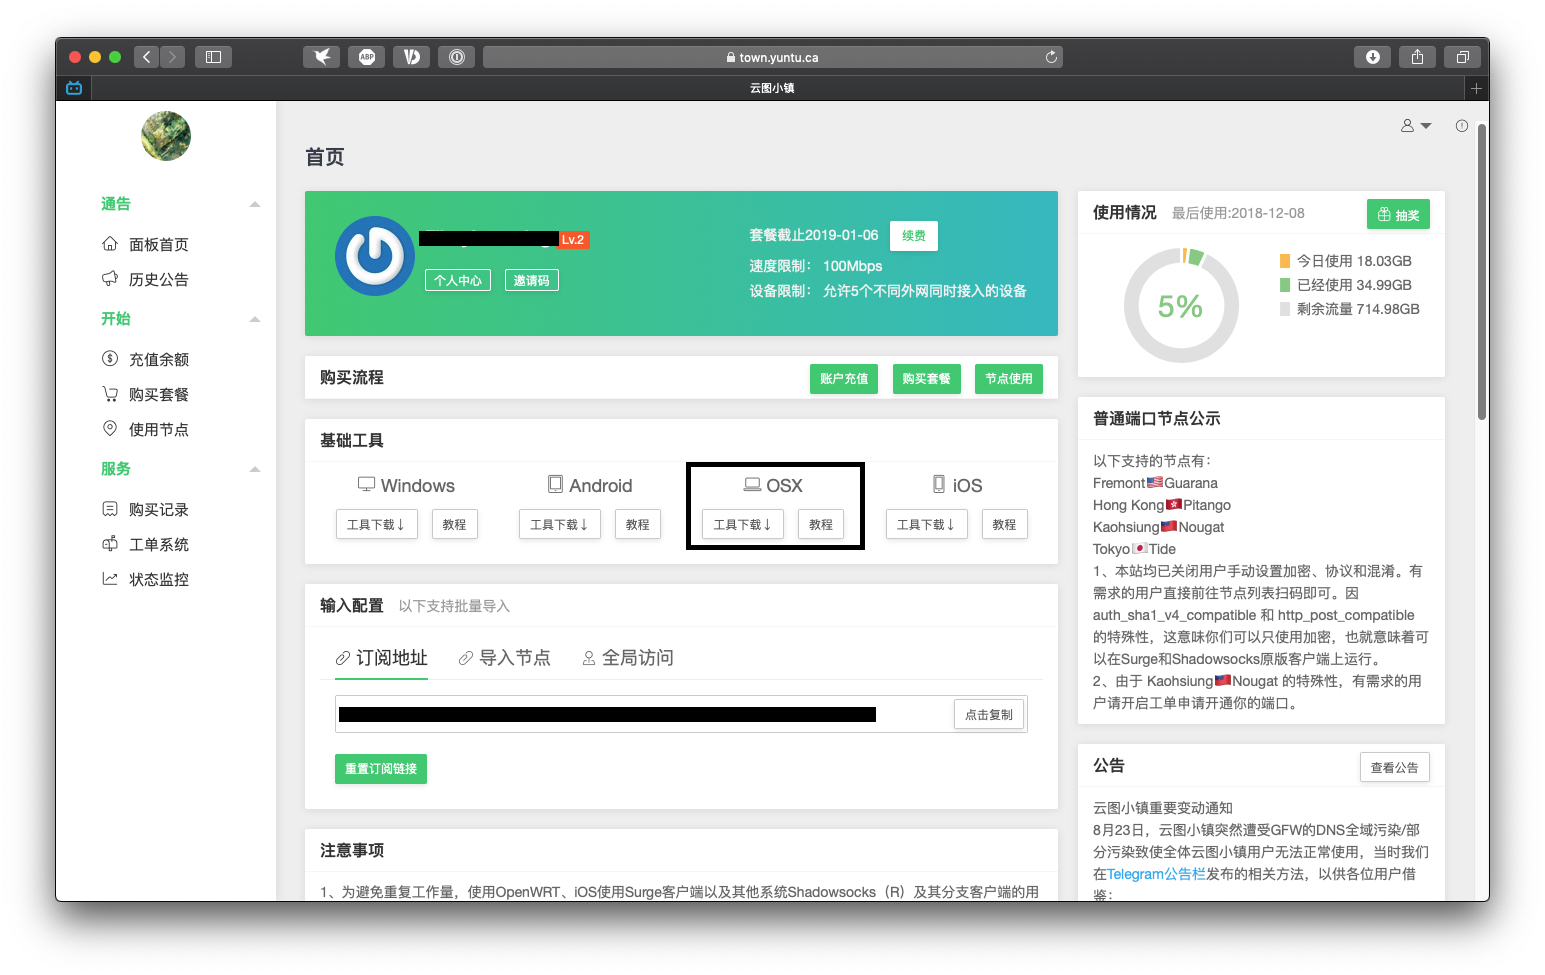Reload the page with refresh icon
1545x975 pixels.
pos(1051,57)
